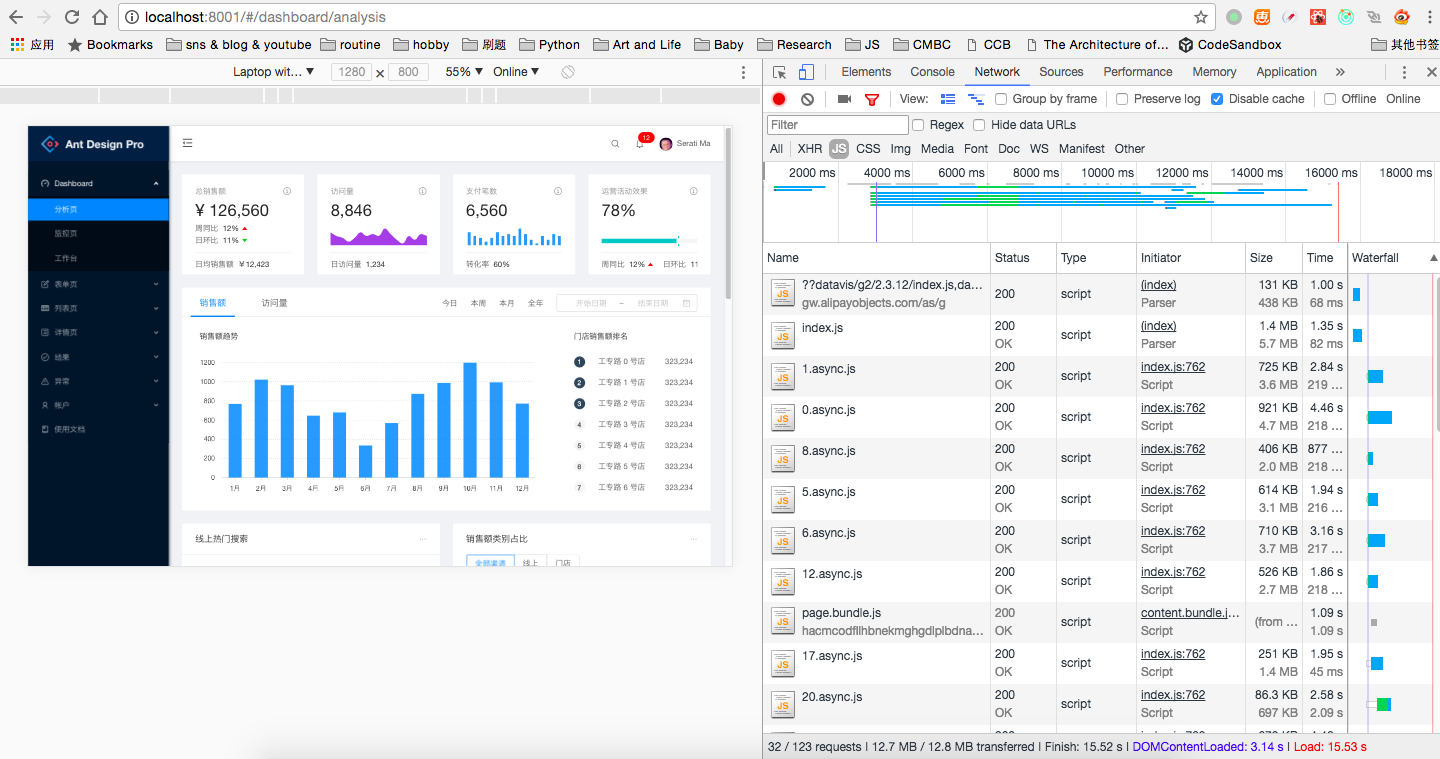Image resolution: width=1440 pixels, height=759 pixels.
Task: Open the 访问量 chart tab
Action: [275, 303]
